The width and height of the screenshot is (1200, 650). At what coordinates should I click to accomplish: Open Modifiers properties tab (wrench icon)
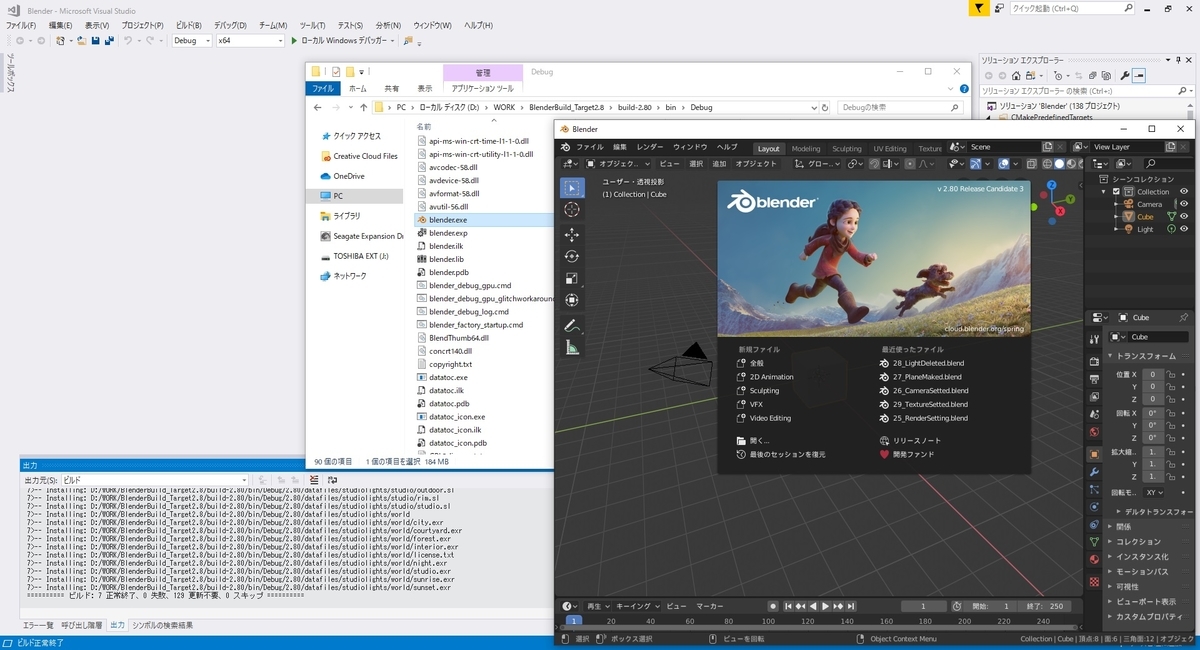(x=1094, y=472)
